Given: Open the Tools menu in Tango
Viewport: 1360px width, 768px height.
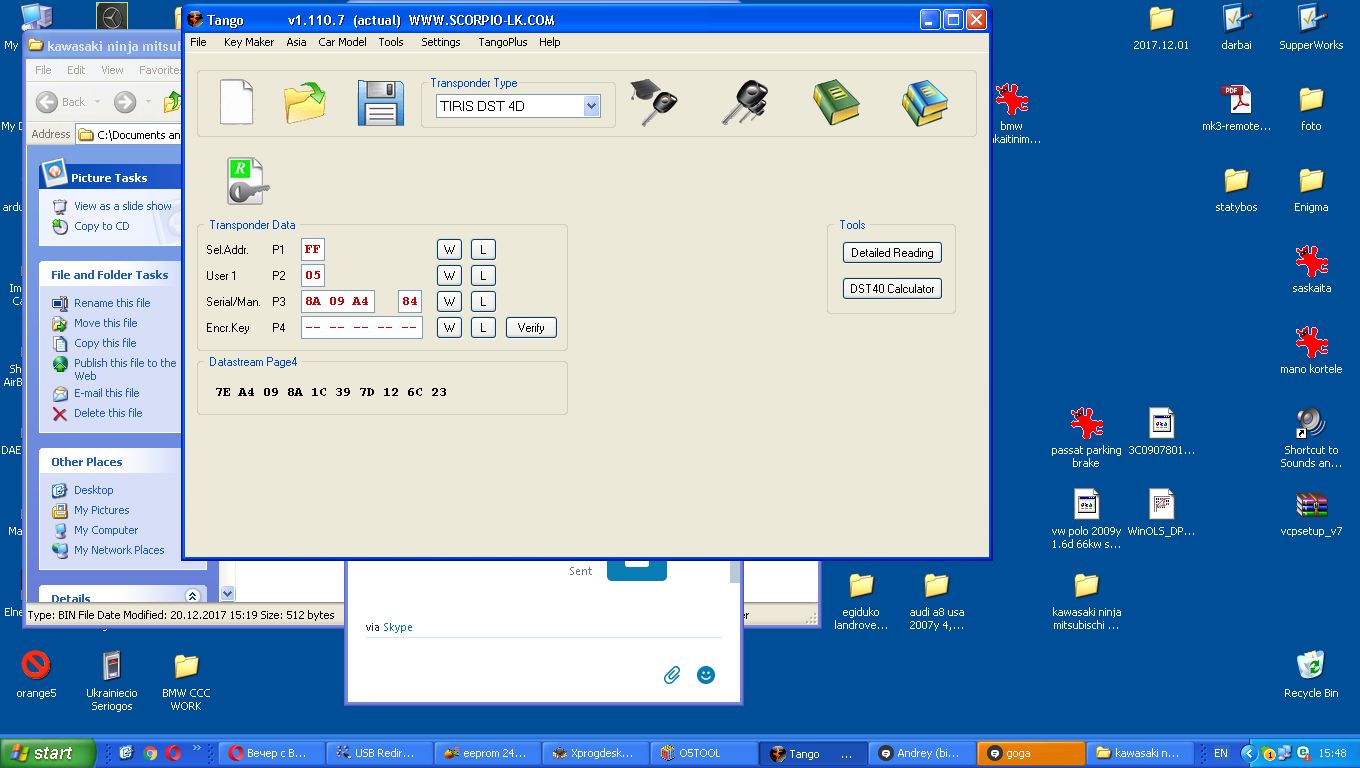Looking at the screenshot, I should (391, 42).
